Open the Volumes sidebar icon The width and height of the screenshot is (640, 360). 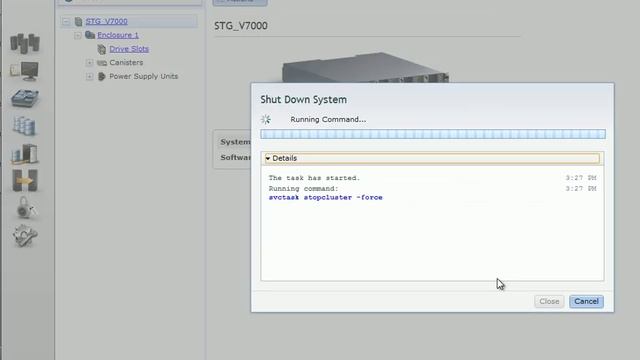(24, 125)
